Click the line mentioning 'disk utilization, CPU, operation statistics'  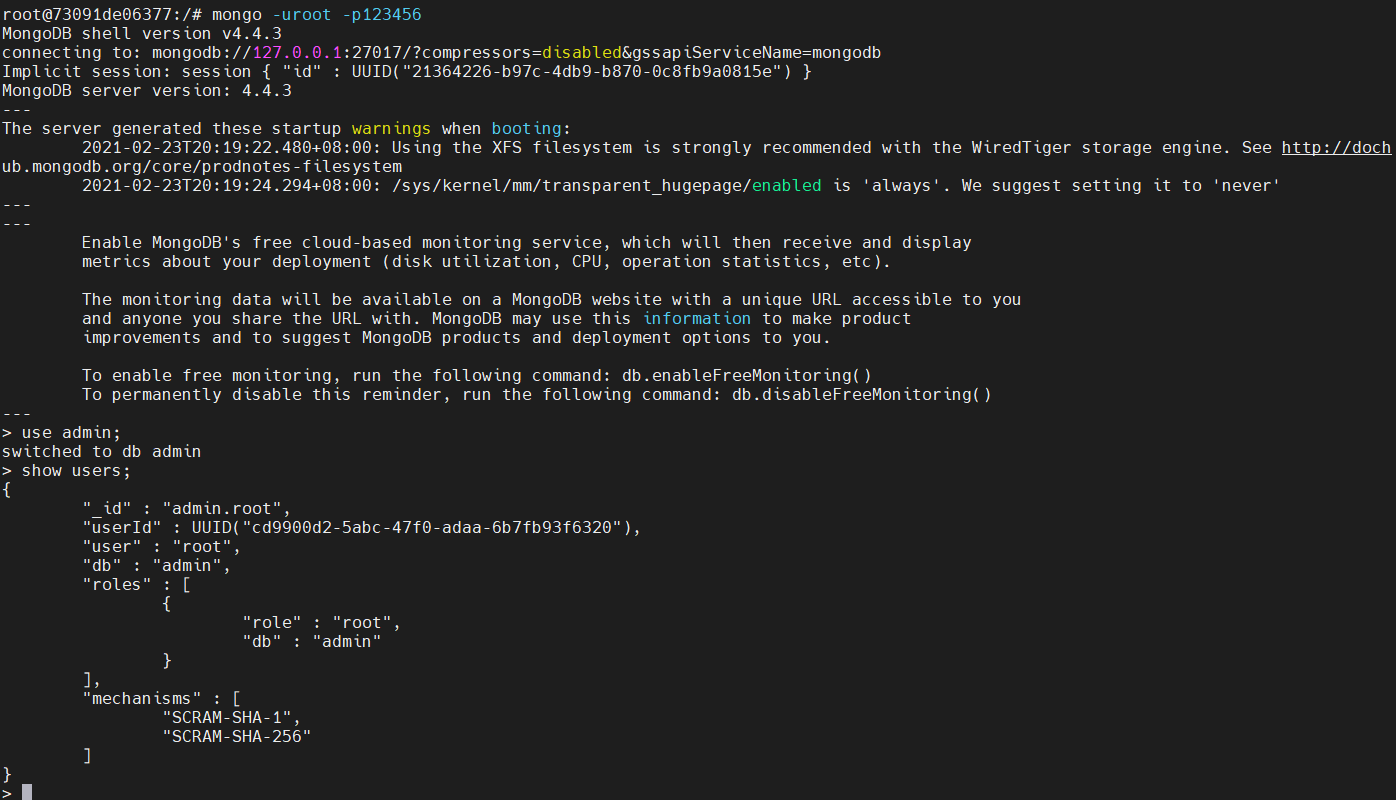click(486, 261)
